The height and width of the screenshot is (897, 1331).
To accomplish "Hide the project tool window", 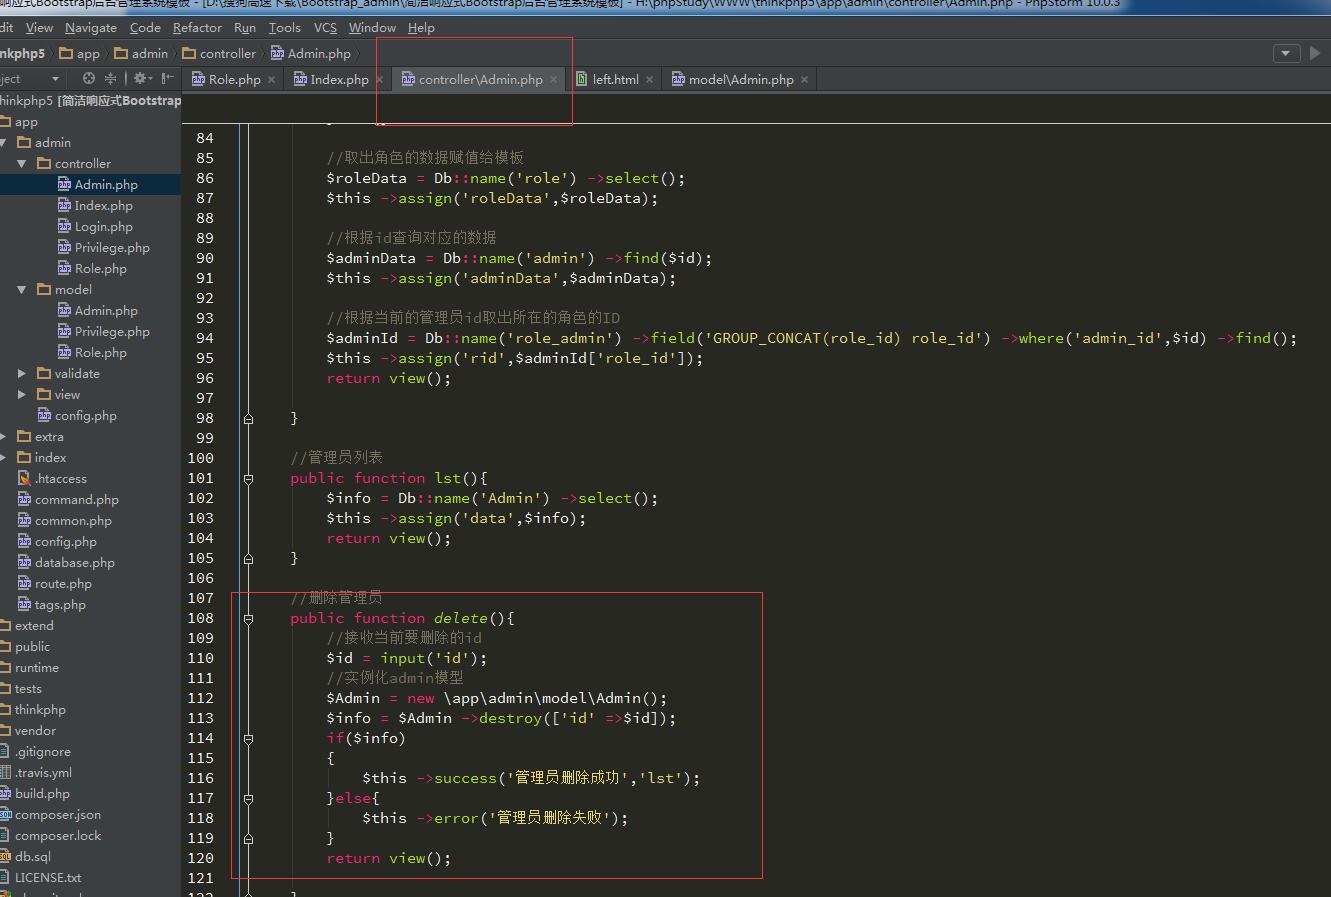I will click(x=168, y=78).
